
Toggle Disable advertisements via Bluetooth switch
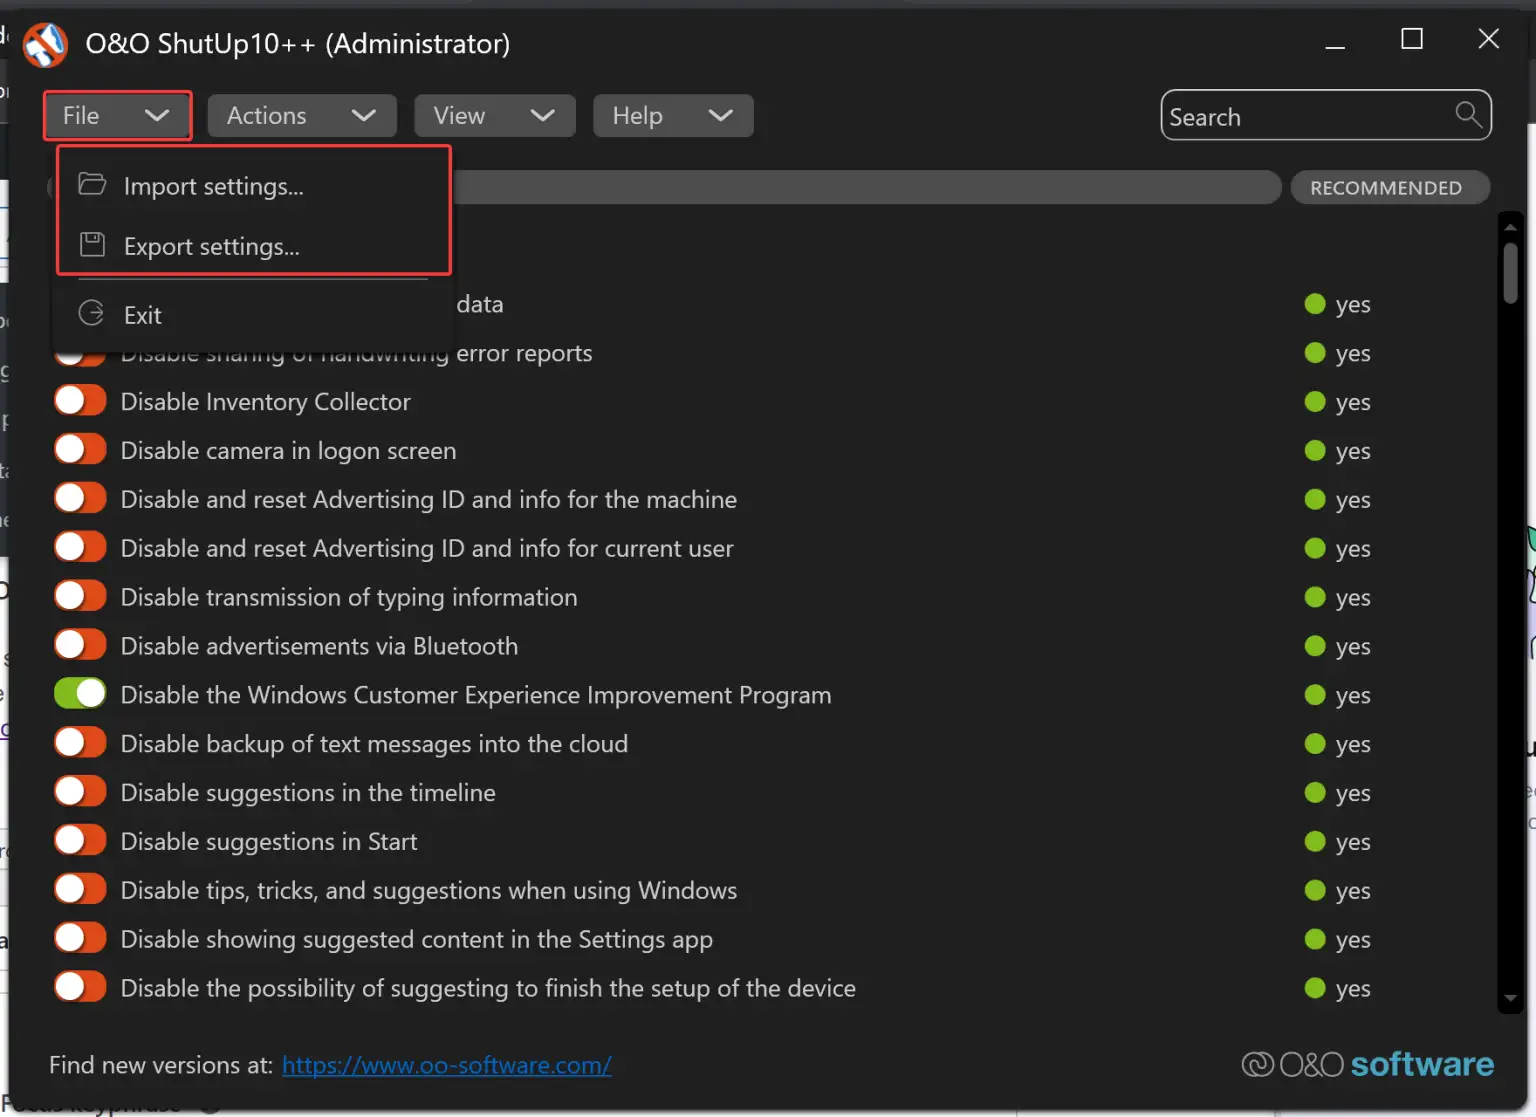point(80,646)
